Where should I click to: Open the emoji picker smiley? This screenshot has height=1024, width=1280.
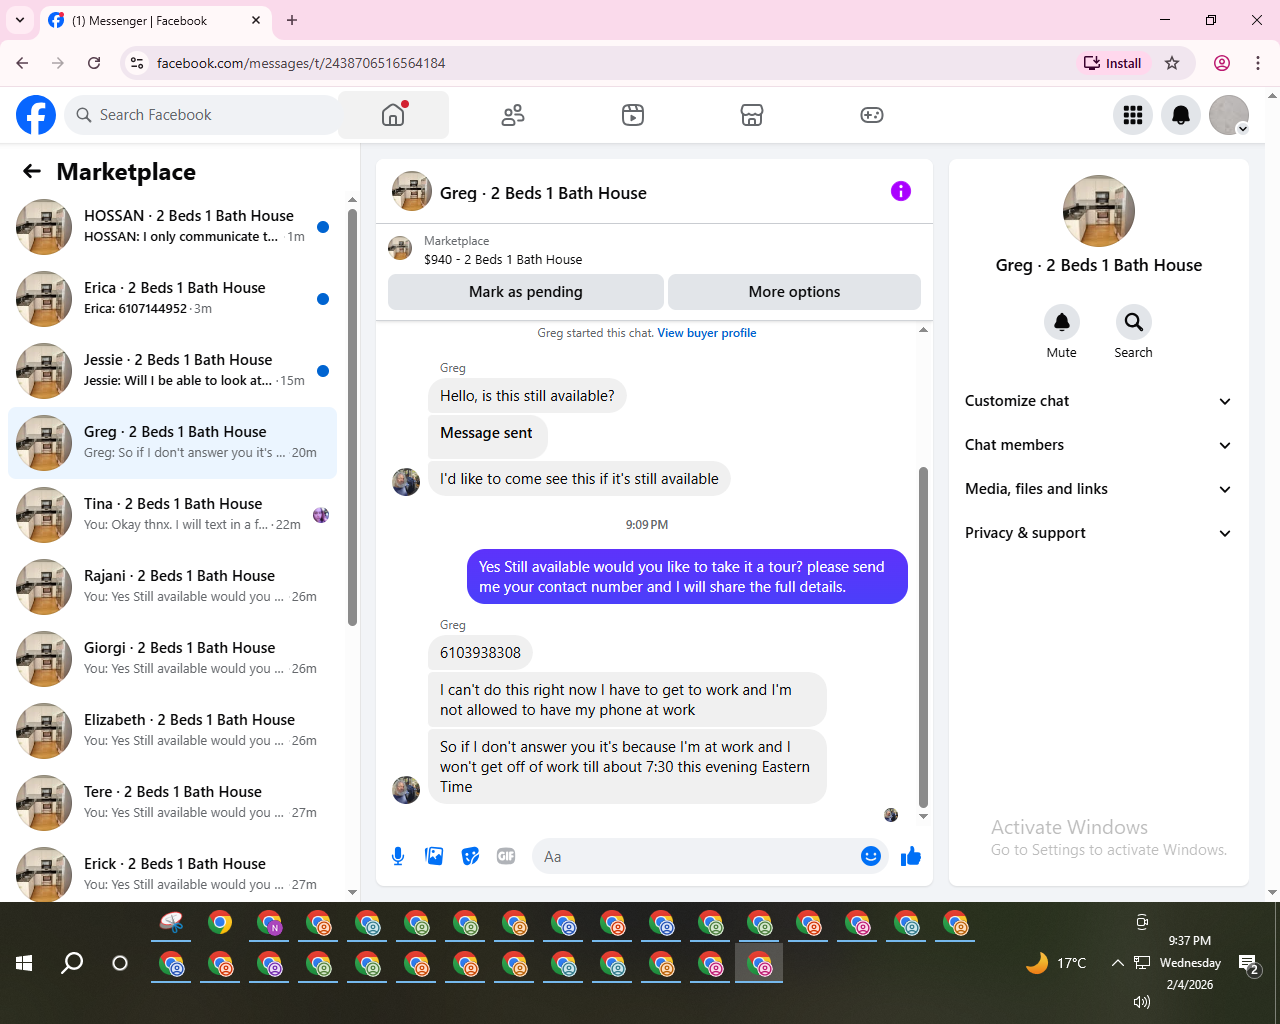pos(871,856)
